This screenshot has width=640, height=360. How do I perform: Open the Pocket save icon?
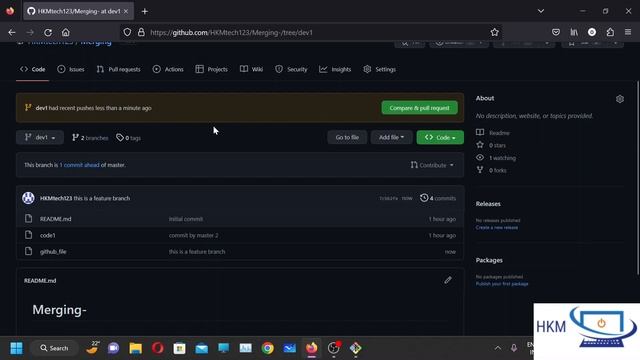coord(556,32)
